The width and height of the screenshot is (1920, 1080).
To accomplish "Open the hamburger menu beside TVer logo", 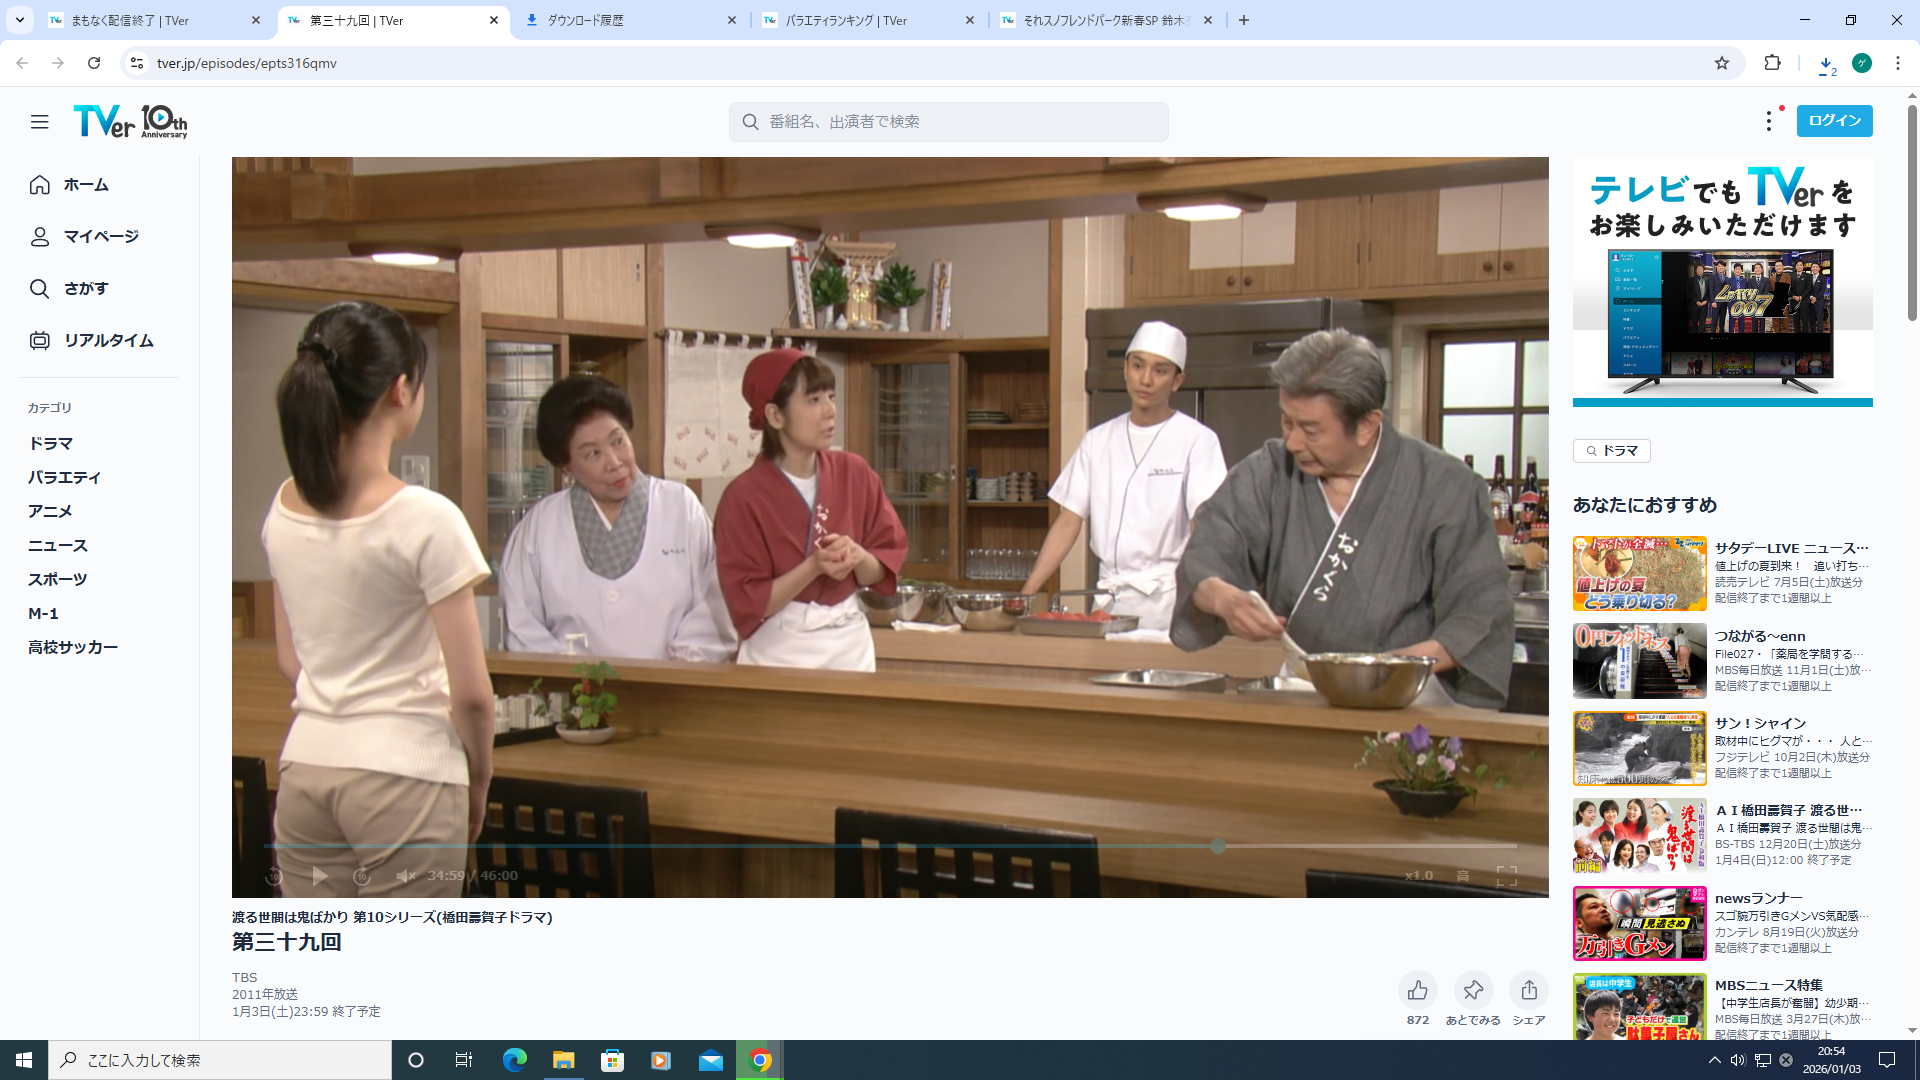I will coord(40,122).
